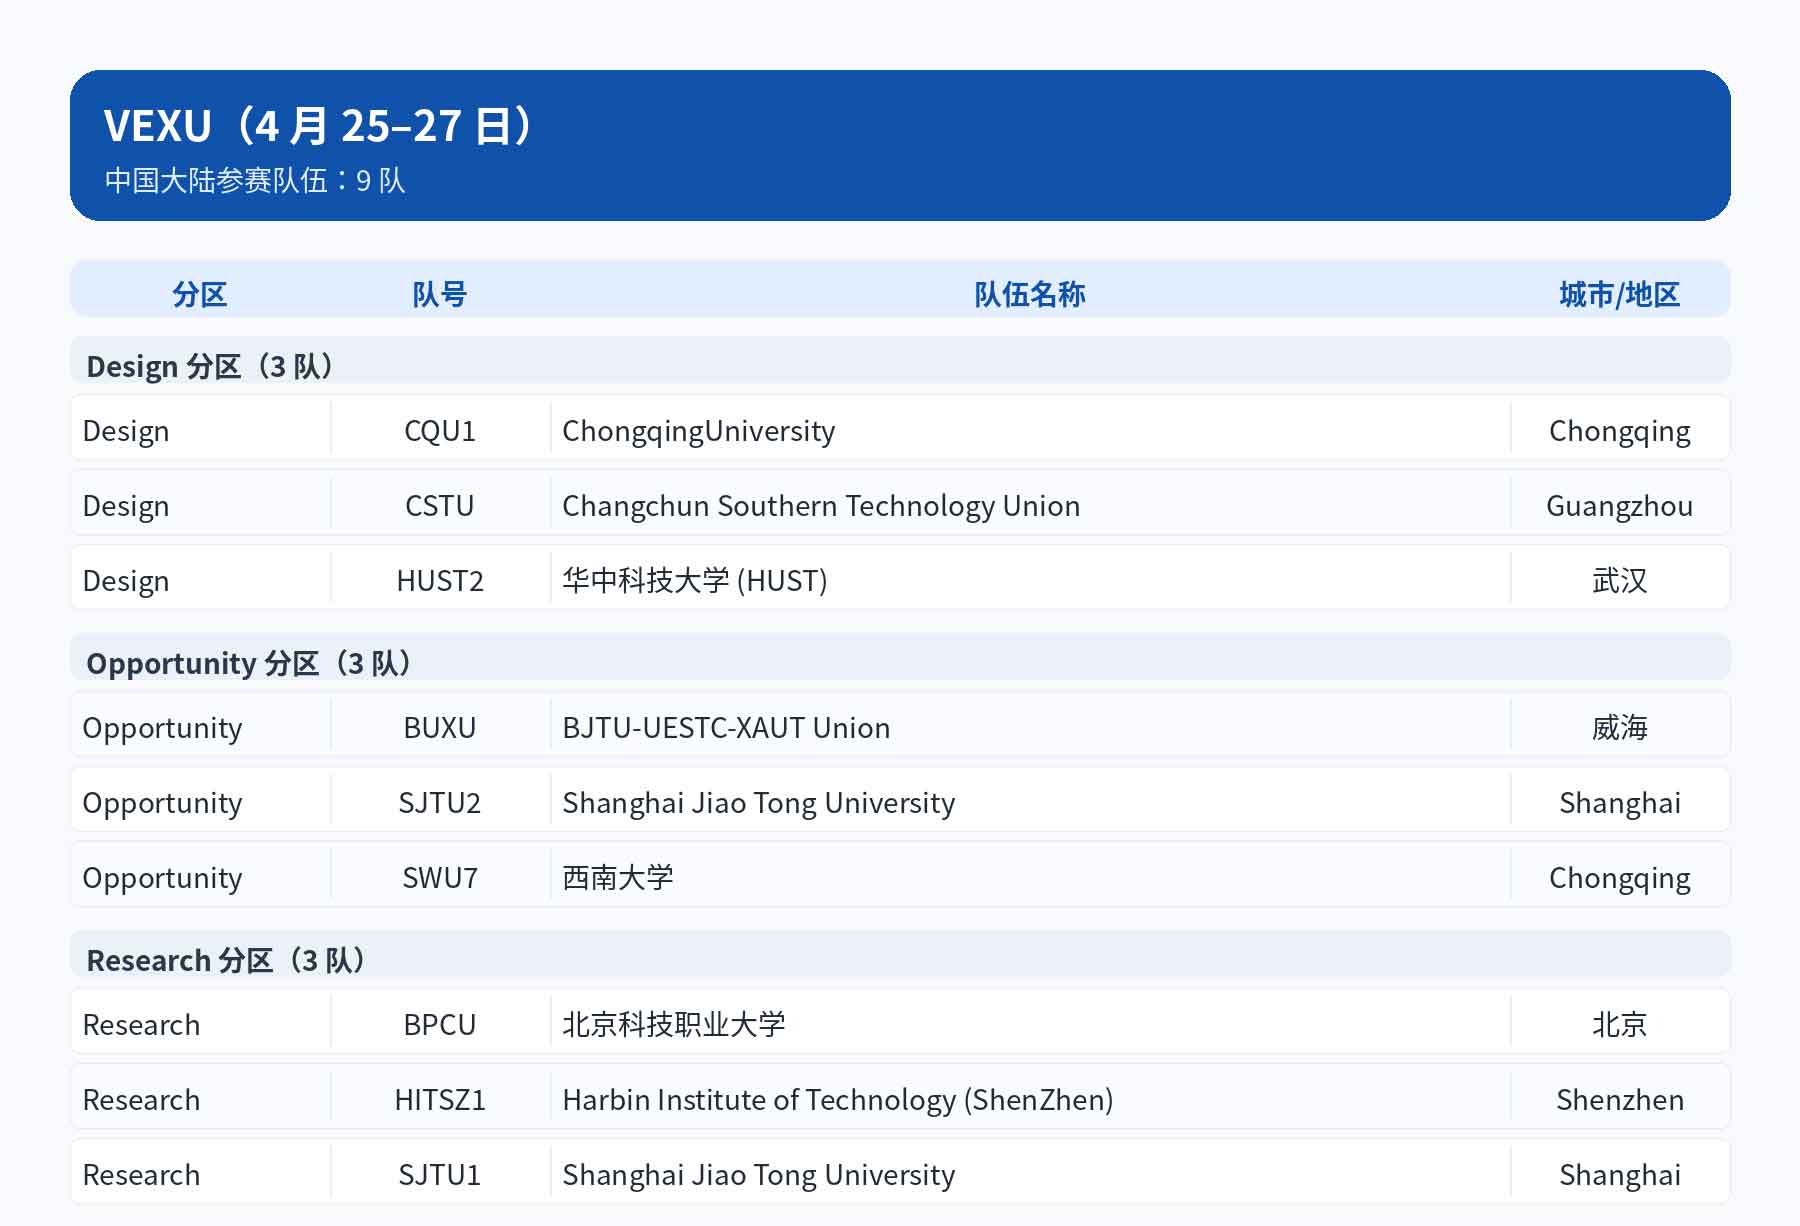The width and height of the screenshot is (1800, 1226).
Task: Select the SJTU1 team number cell
Action: 439,1175
